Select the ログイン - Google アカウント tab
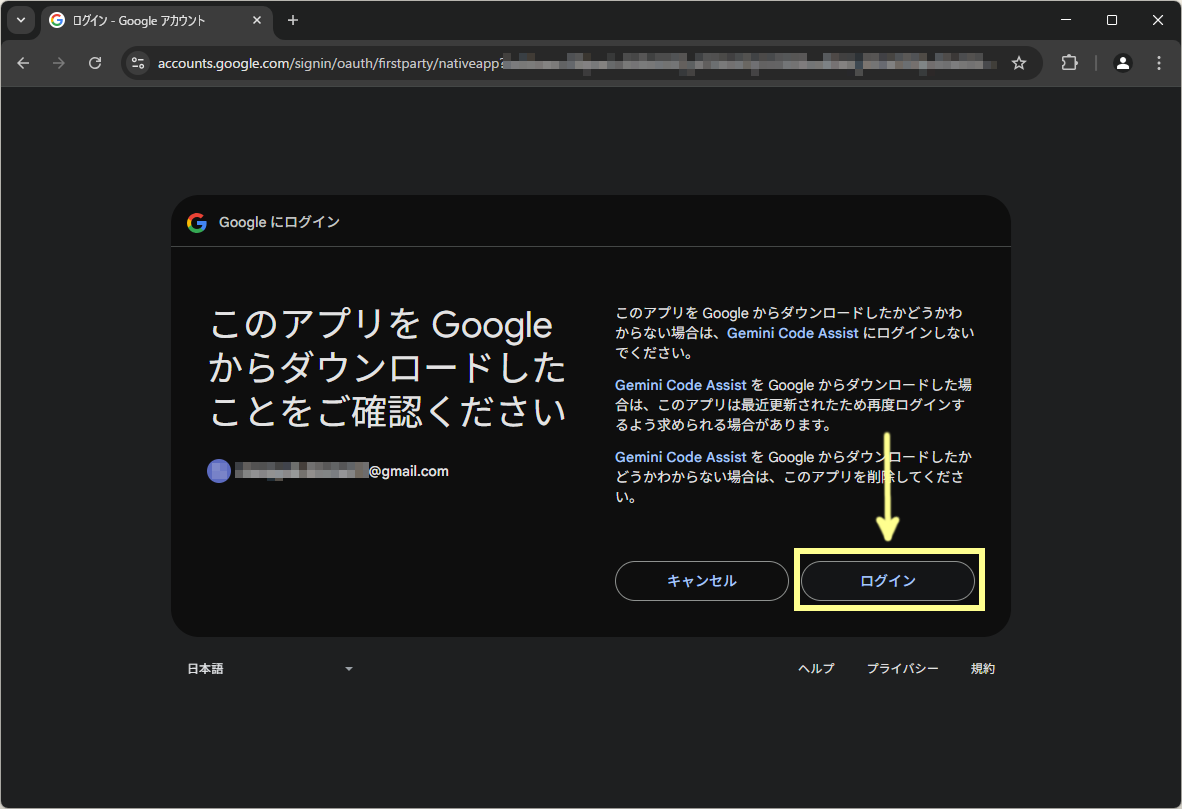This screenshot has width=1182, height=809. click(140, 20)
